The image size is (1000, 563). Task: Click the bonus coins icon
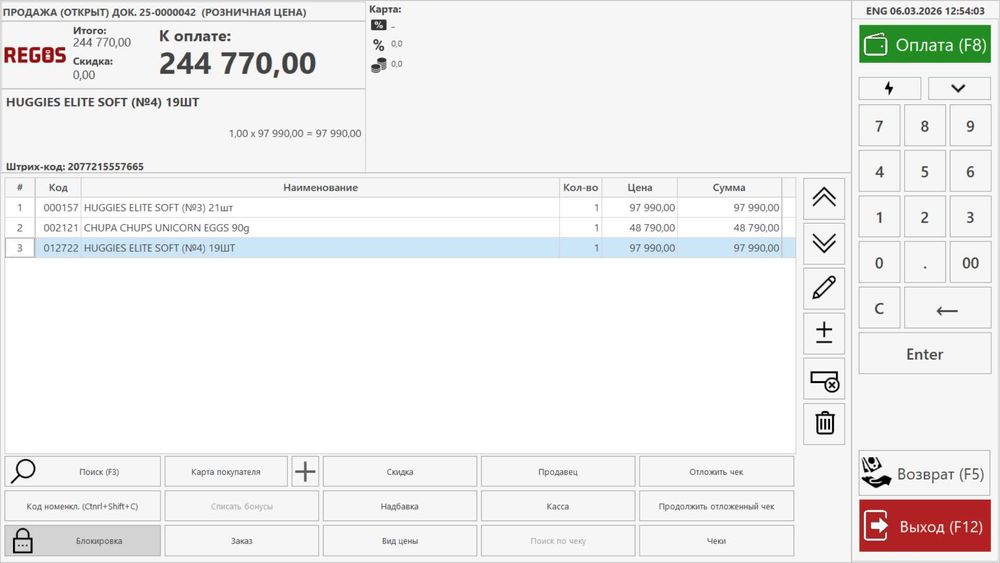pos(379,64)
